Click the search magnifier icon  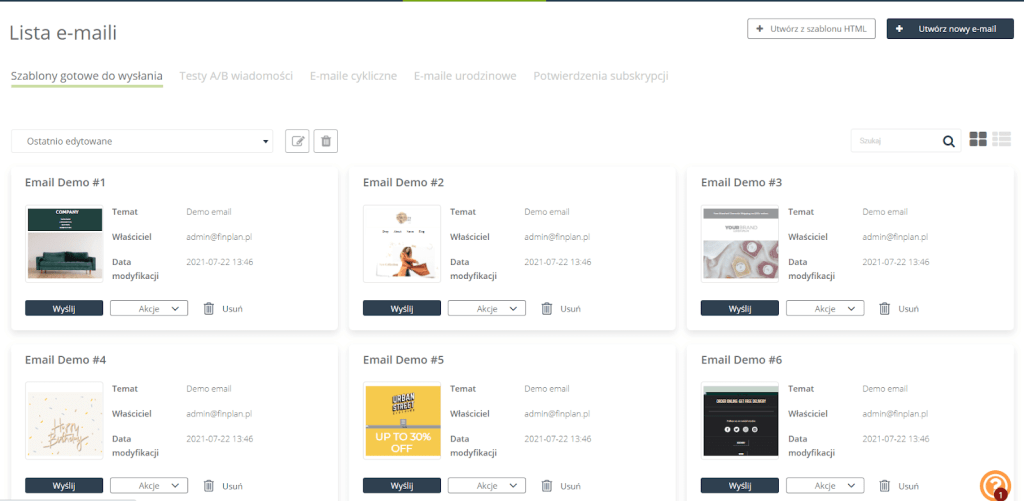coord(948,141)
